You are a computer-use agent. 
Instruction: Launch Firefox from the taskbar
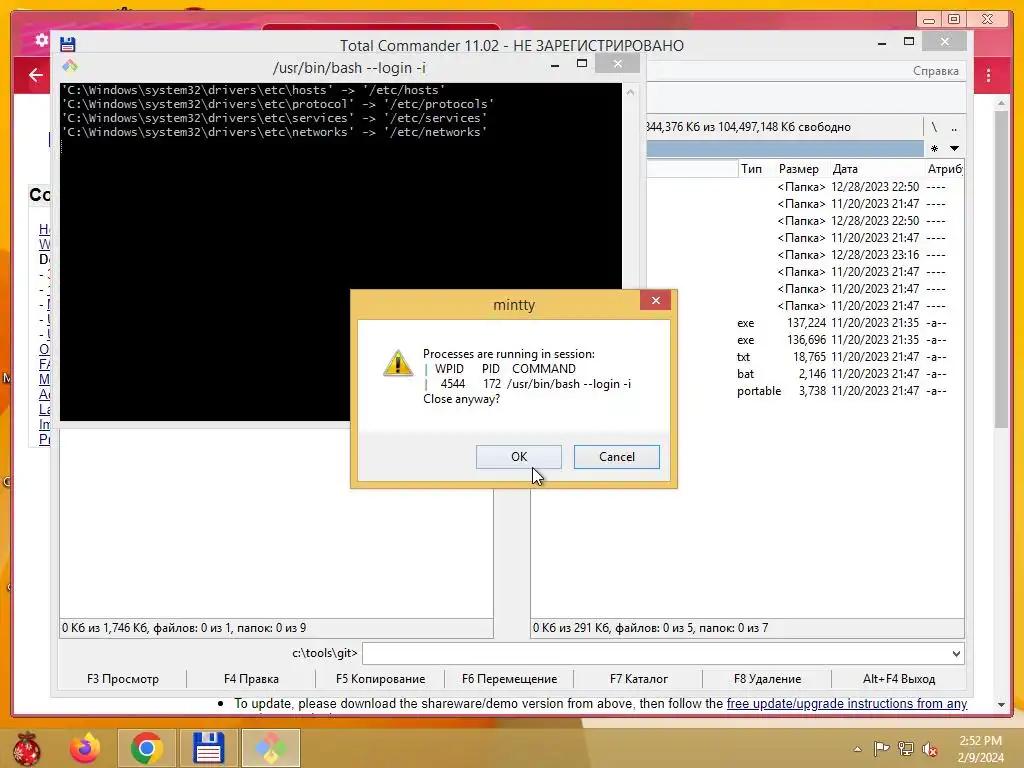point(85,748)
